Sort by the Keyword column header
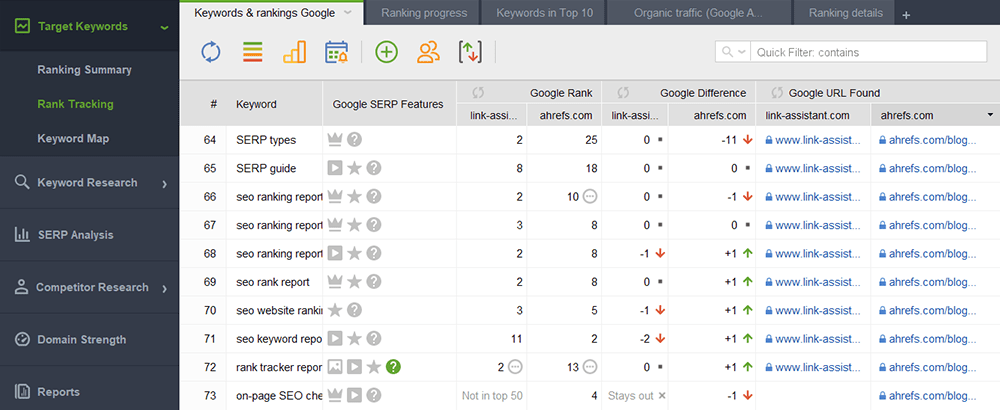The image size is (1000, 410). [x=275, y=104]
